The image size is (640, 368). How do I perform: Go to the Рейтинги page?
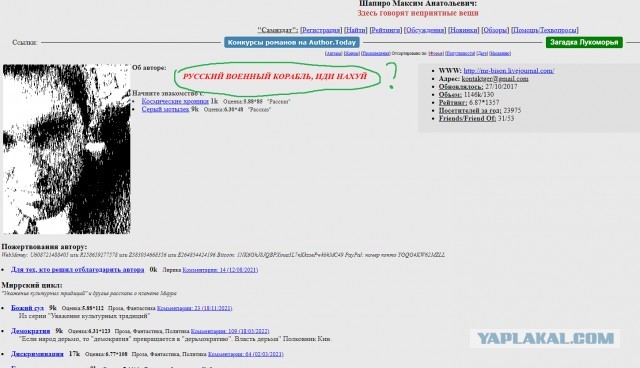tap(386, 30)
